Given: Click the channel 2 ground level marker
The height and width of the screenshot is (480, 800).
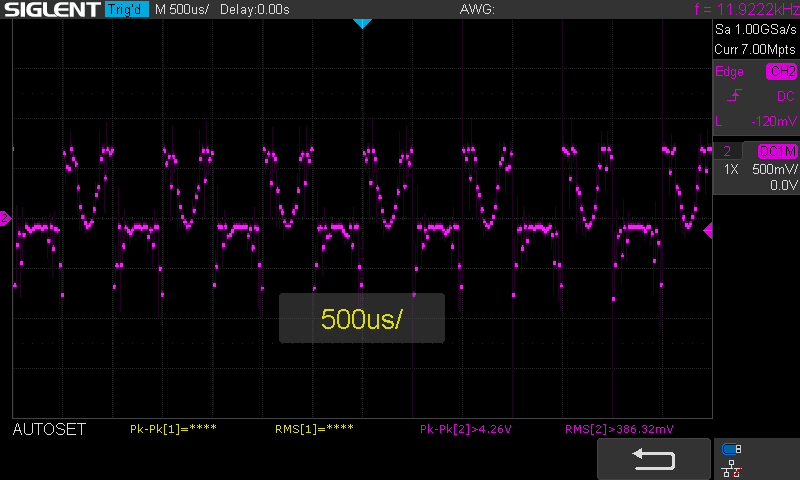Looking at the screenshot, I should pyautogui.click(x=5, y=218).
